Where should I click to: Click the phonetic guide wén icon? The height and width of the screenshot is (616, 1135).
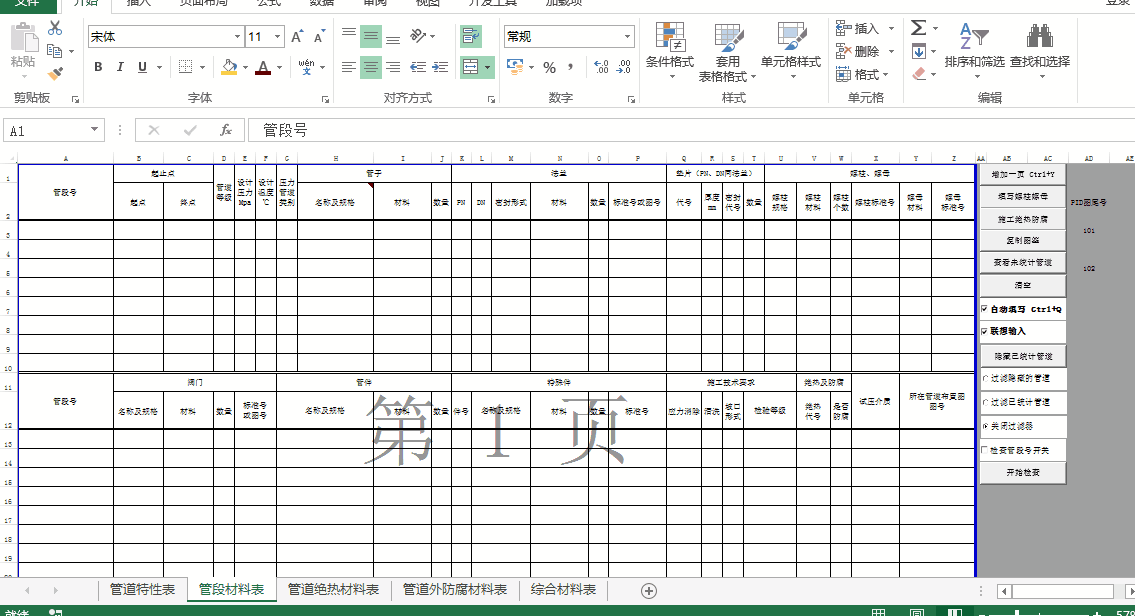306,67
